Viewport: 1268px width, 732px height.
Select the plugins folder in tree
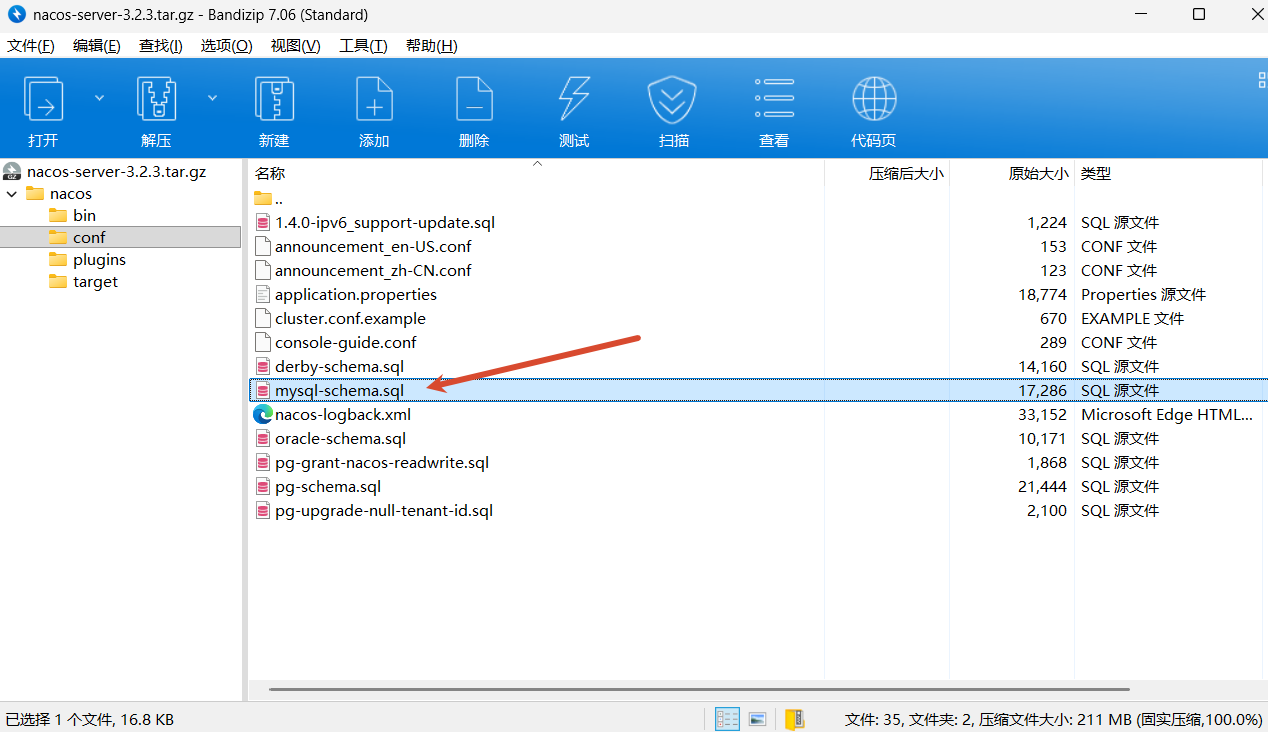point(99,259)
